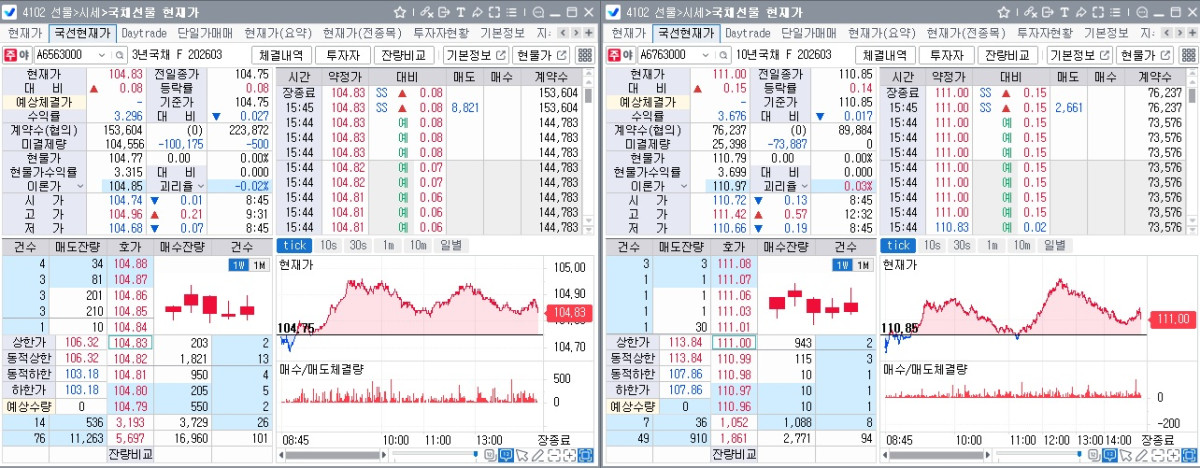Open the Daytrade tab in left window
This screenshot has width=1200, height=468.
(x=142, y=33)
